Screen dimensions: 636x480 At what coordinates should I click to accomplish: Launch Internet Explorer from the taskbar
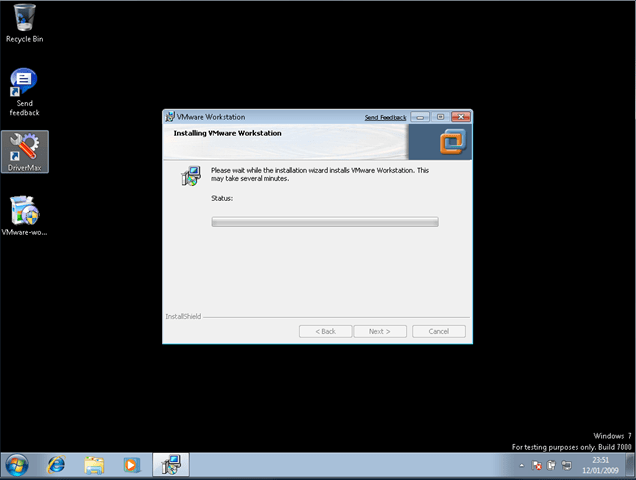point(56,465)
